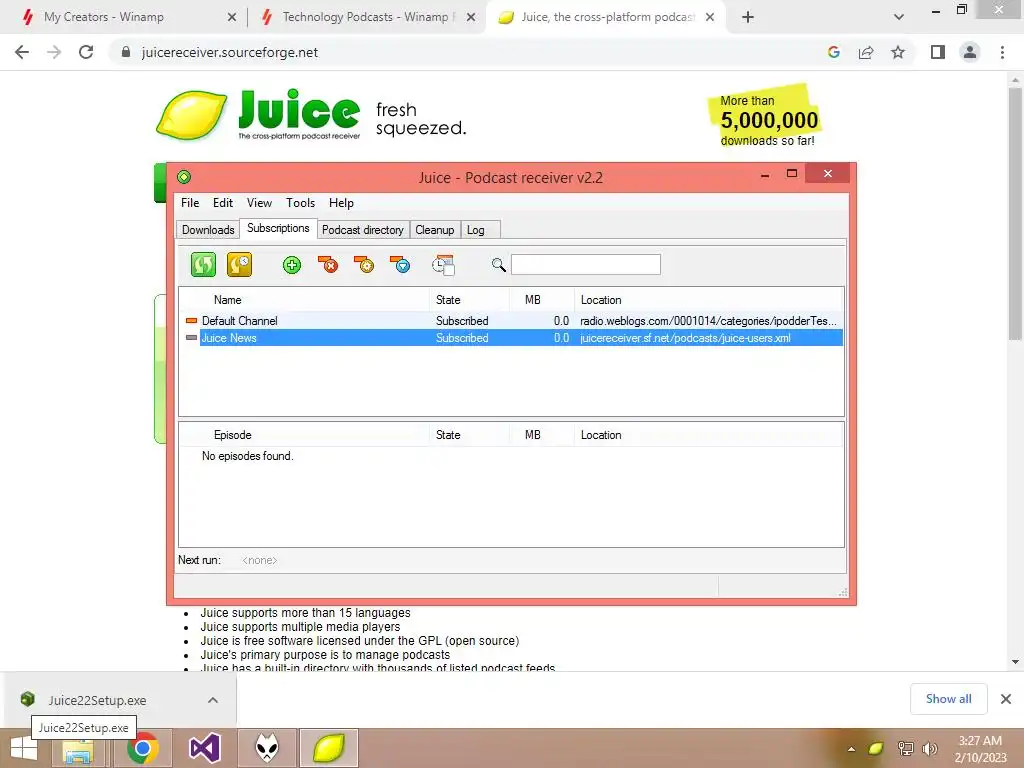Image resolution: width=1024 pixels, height=768 pixels.
Task: Go back to previous page
Action: (22, 52)
